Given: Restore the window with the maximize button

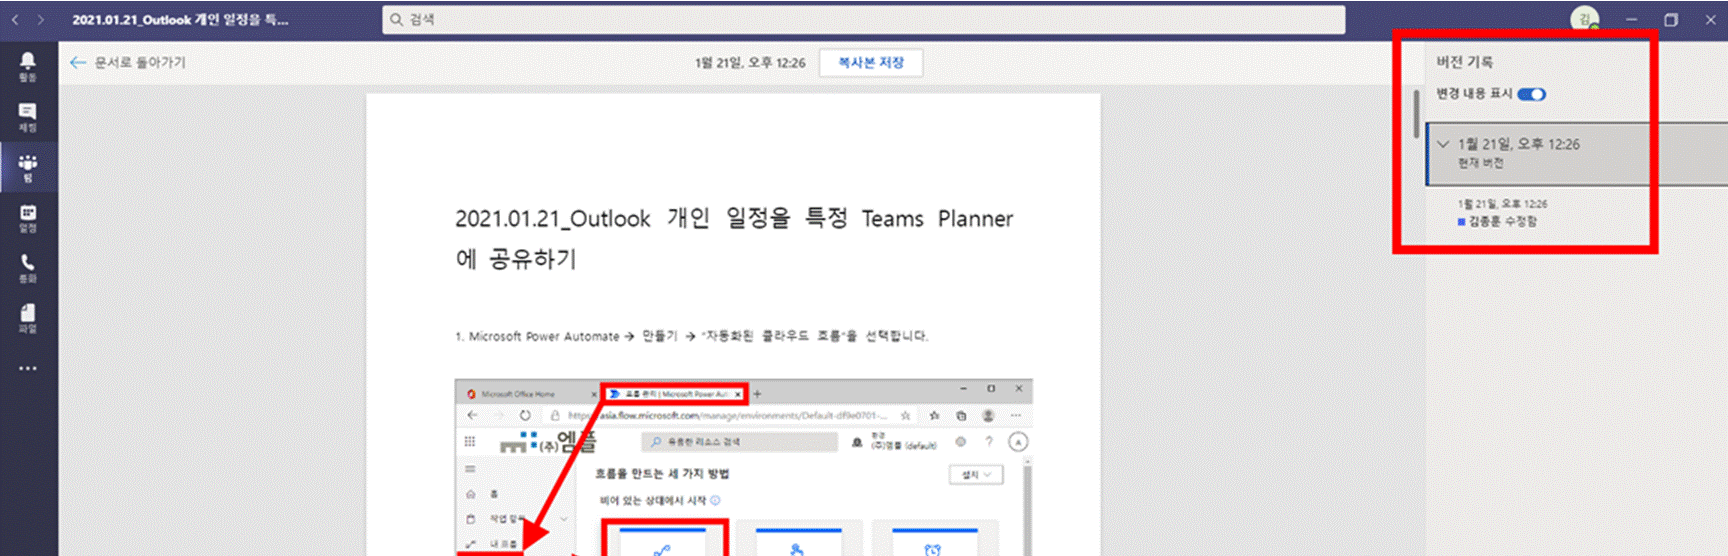Looking at the screenshot, I should (x=1671, y=19).
